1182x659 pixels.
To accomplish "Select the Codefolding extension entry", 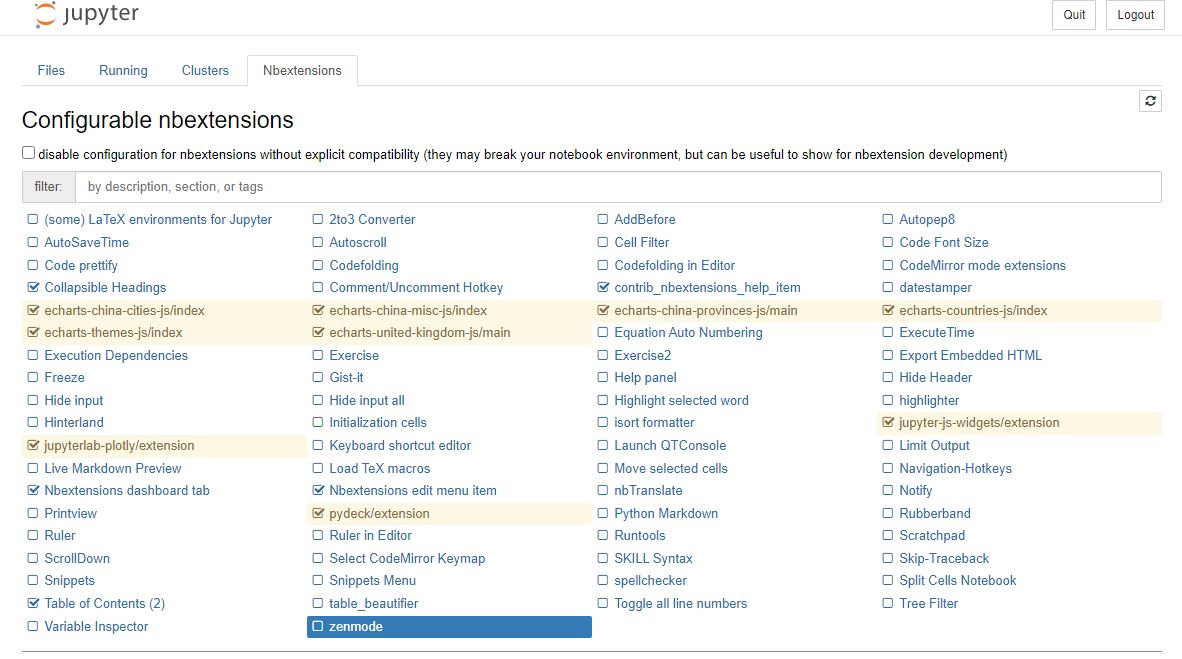I will point(363,265).
